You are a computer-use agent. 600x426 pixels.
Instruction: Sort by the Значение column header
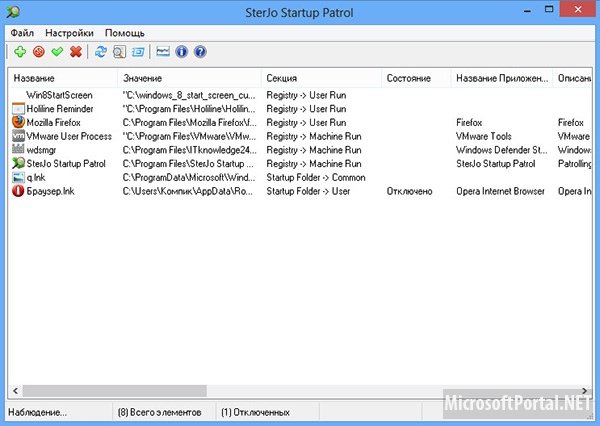tap(189, 78)
